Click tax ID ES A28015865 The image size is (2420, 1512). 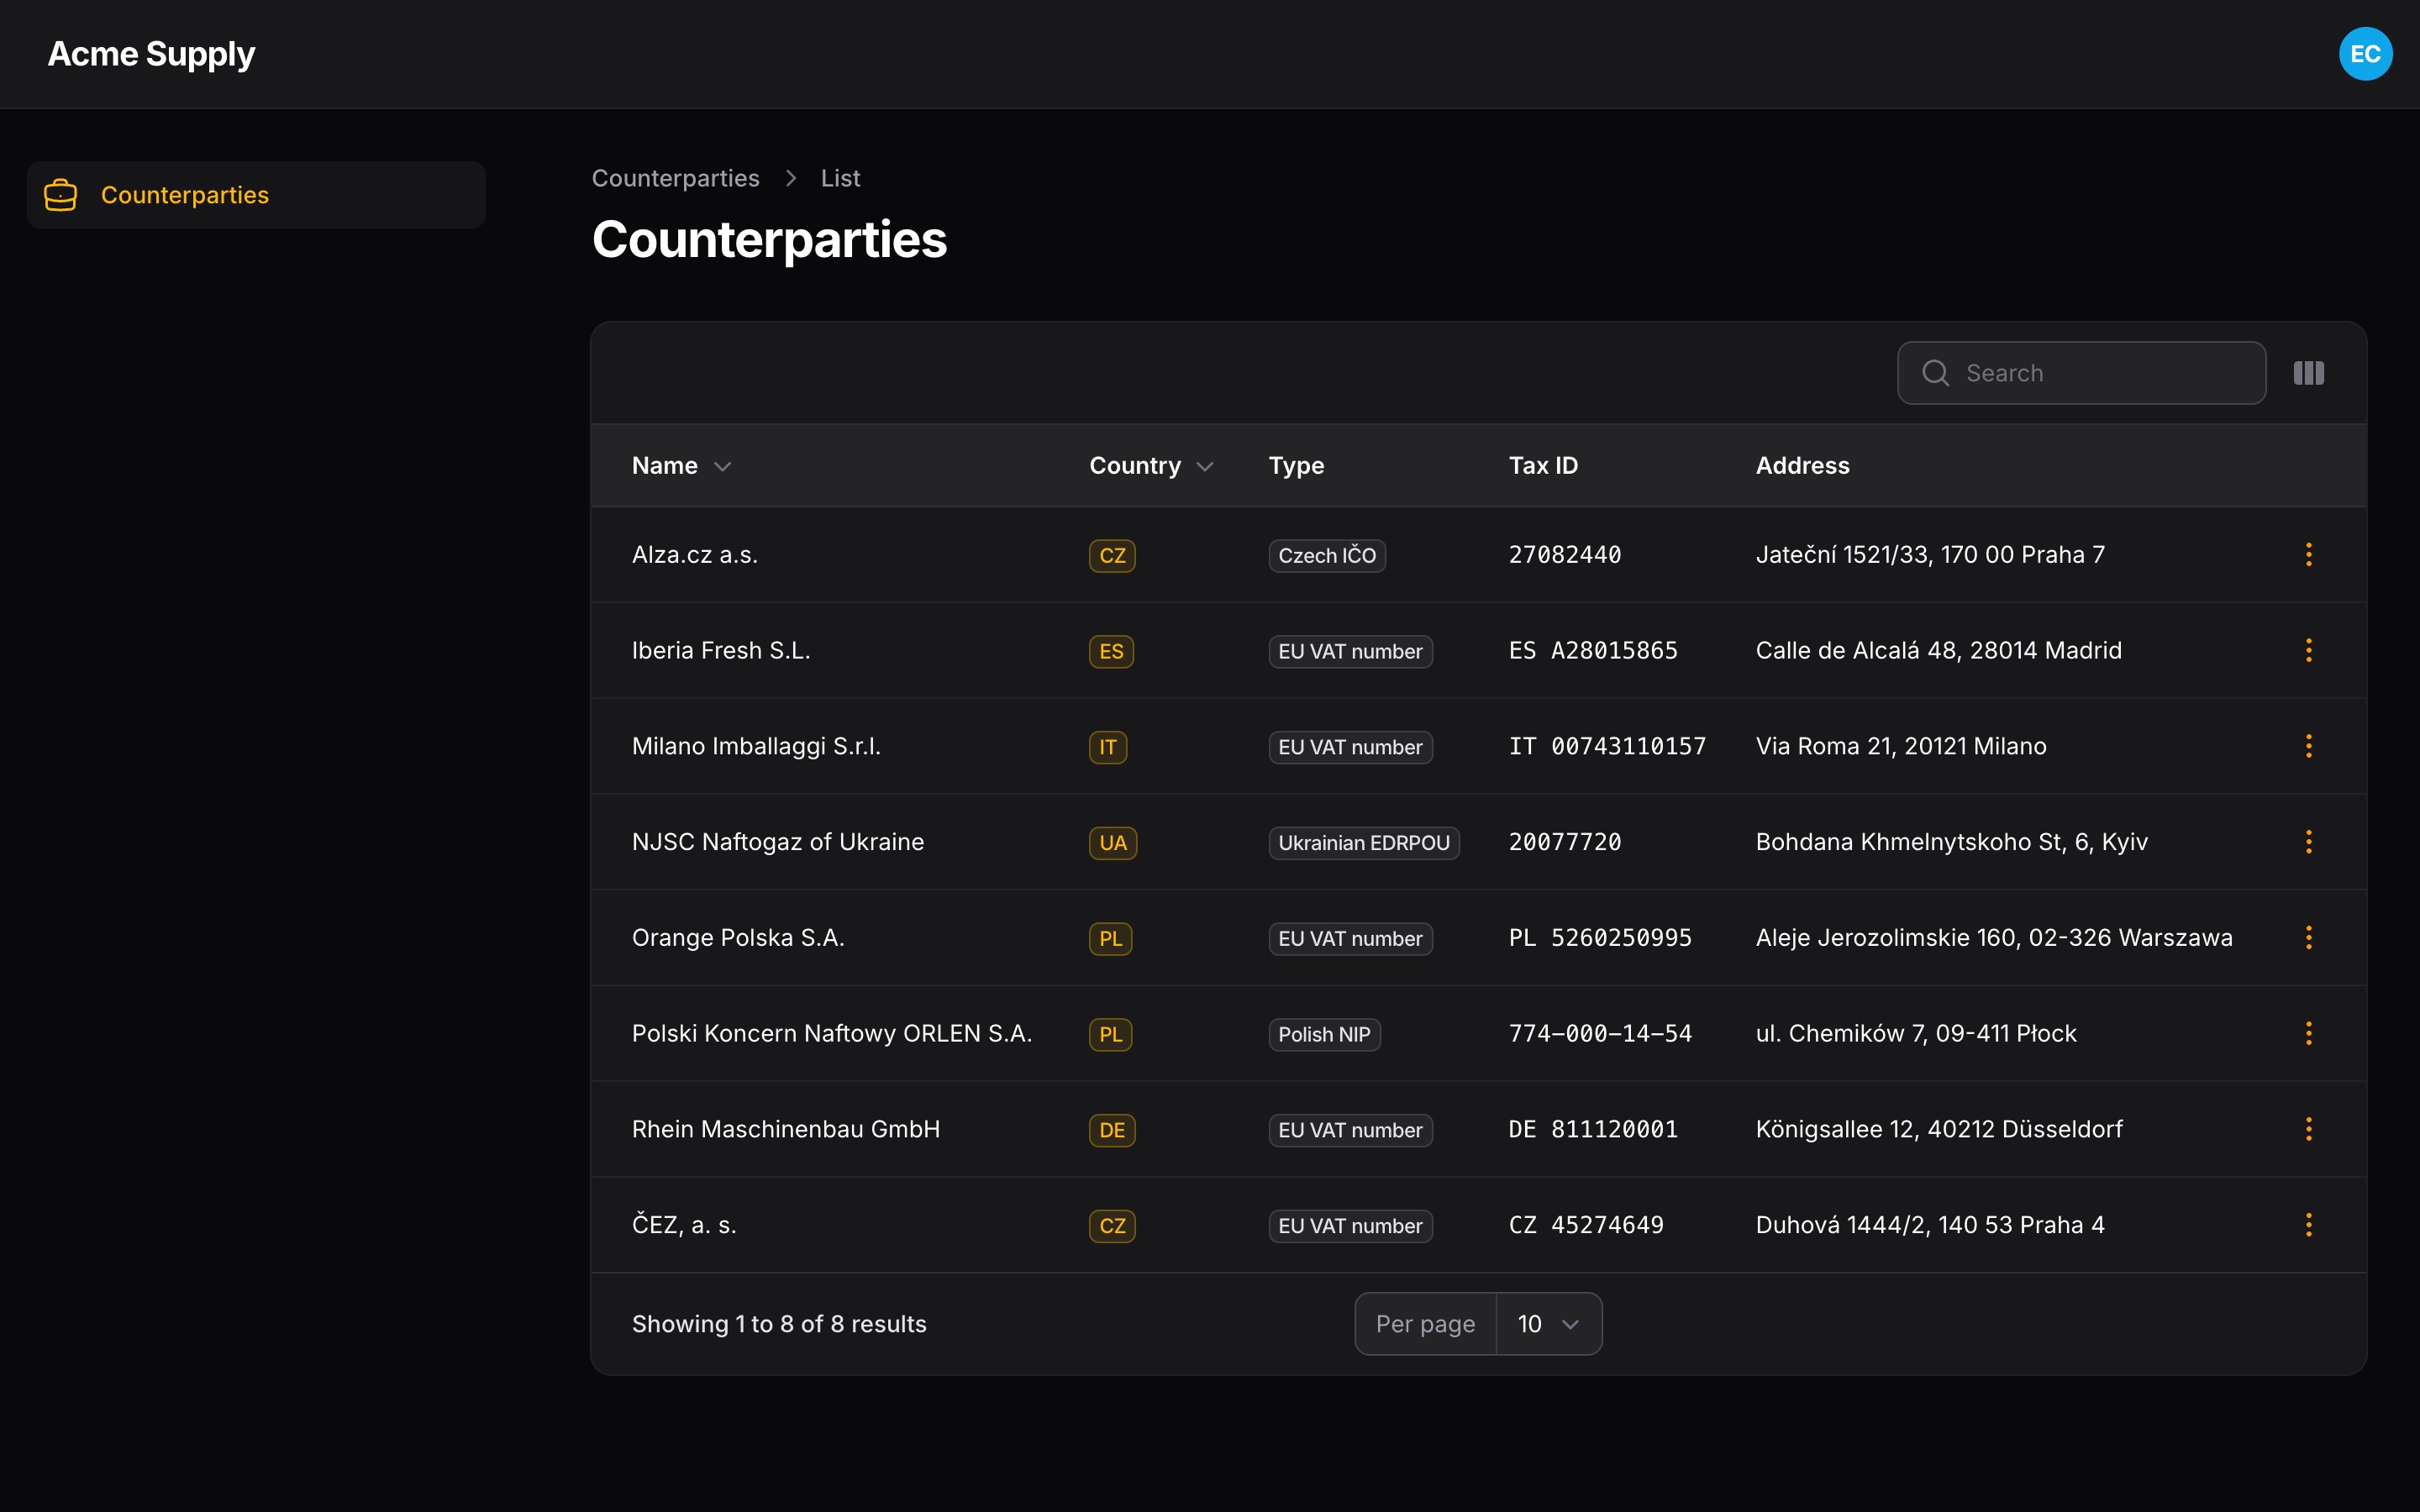tap(1593, 651)
